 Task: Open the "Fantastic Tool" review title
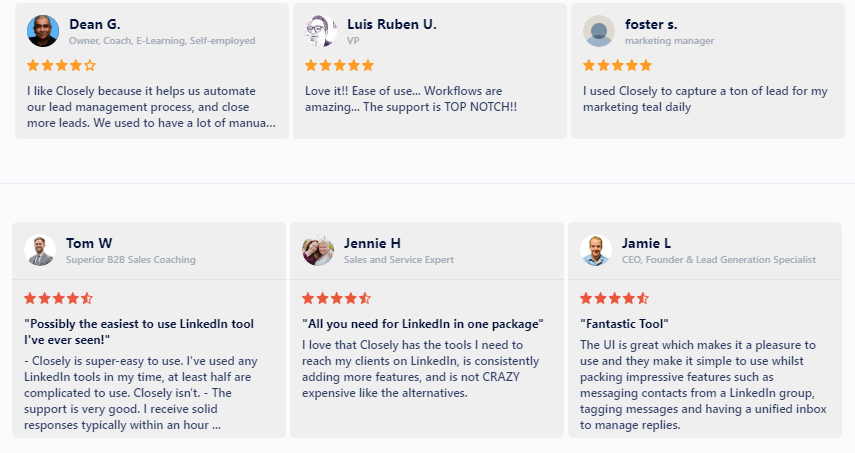(x=624, y=324)
